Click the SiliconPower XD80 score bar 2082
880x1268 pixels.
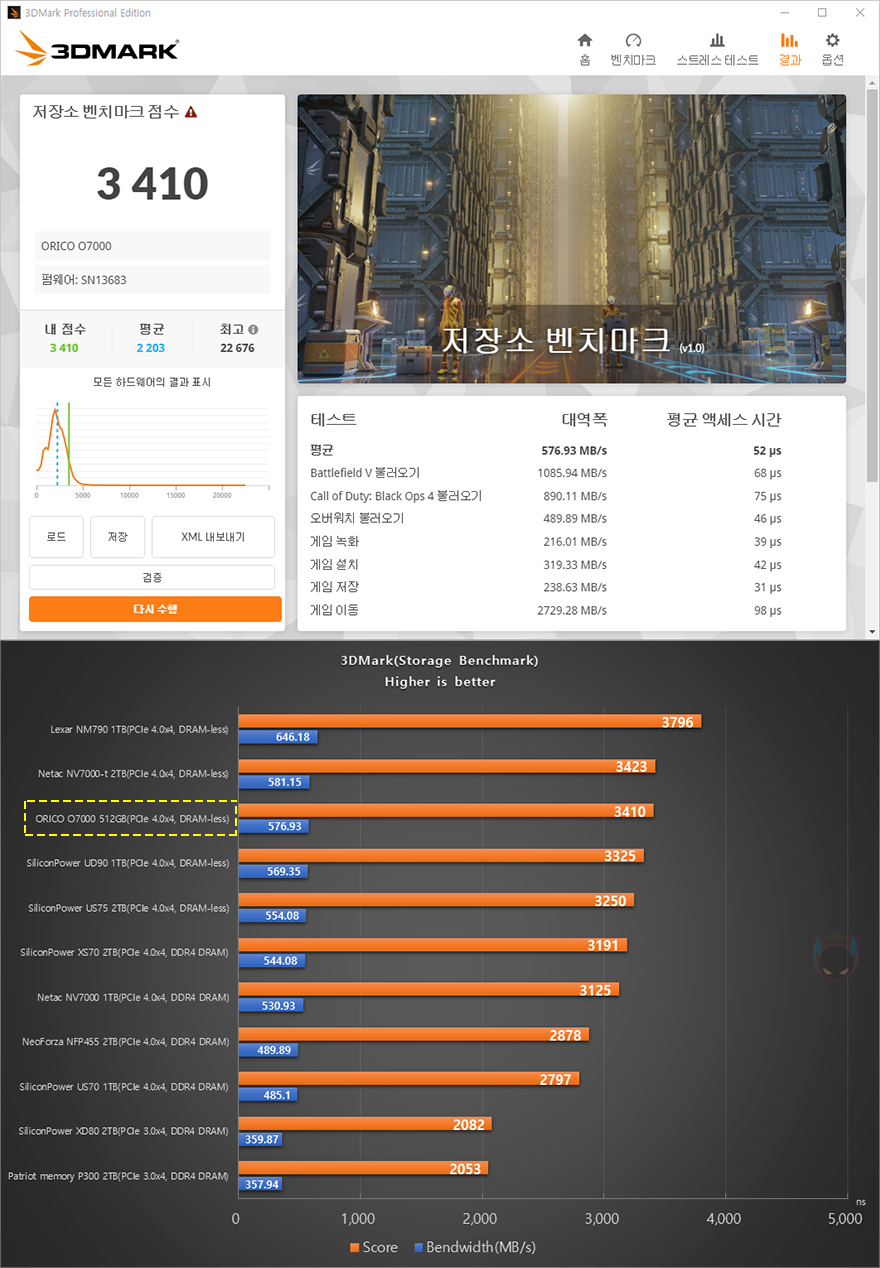(364, 1125)
